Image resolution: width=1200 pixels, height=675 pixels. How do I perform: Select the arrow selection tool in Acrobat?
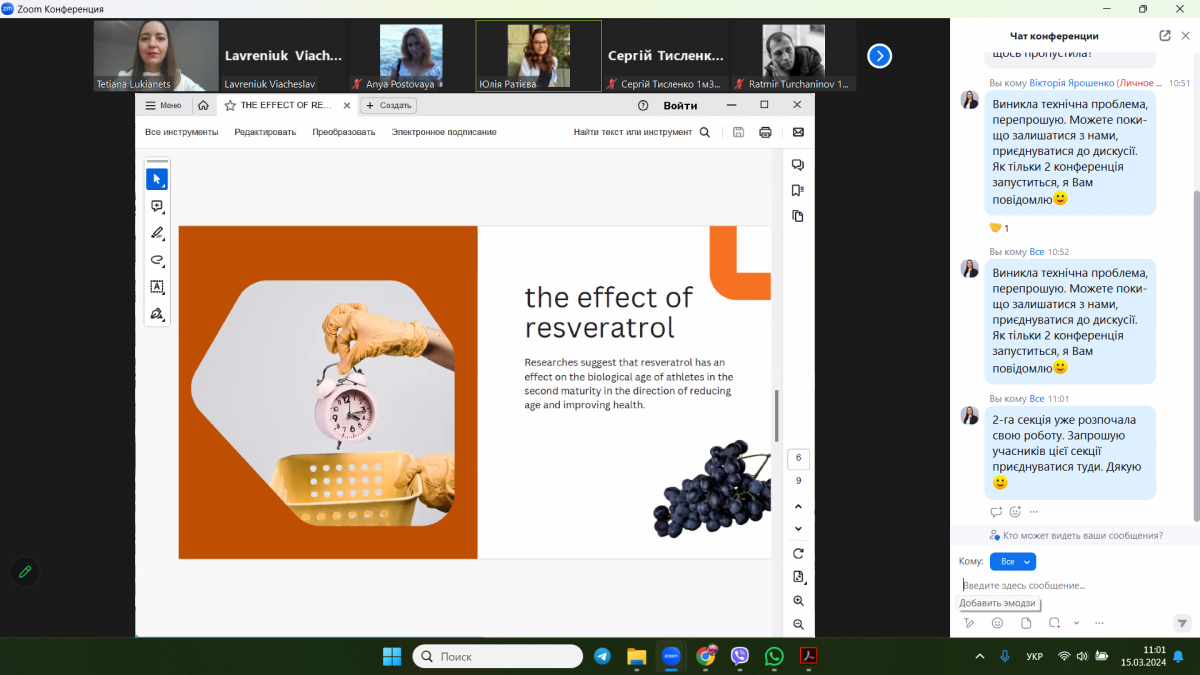[157, 180]
